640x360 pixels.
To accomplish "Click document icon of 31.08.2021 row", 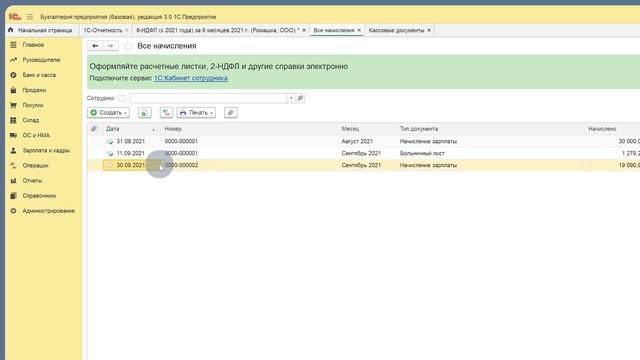I will (x=110, y=142).
